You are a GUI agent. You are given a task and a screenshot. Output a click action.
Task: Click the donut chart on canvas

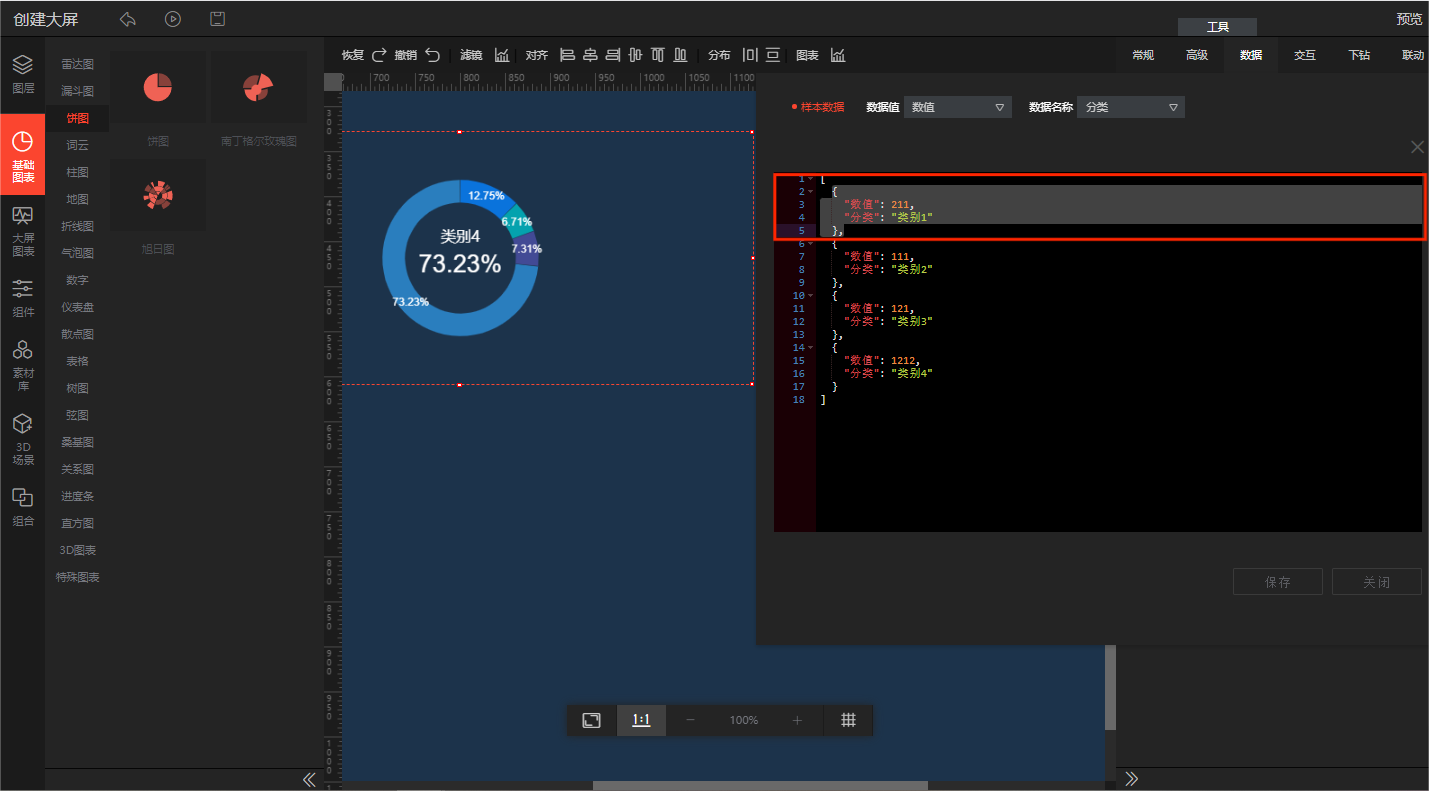(x=460, y=257)
